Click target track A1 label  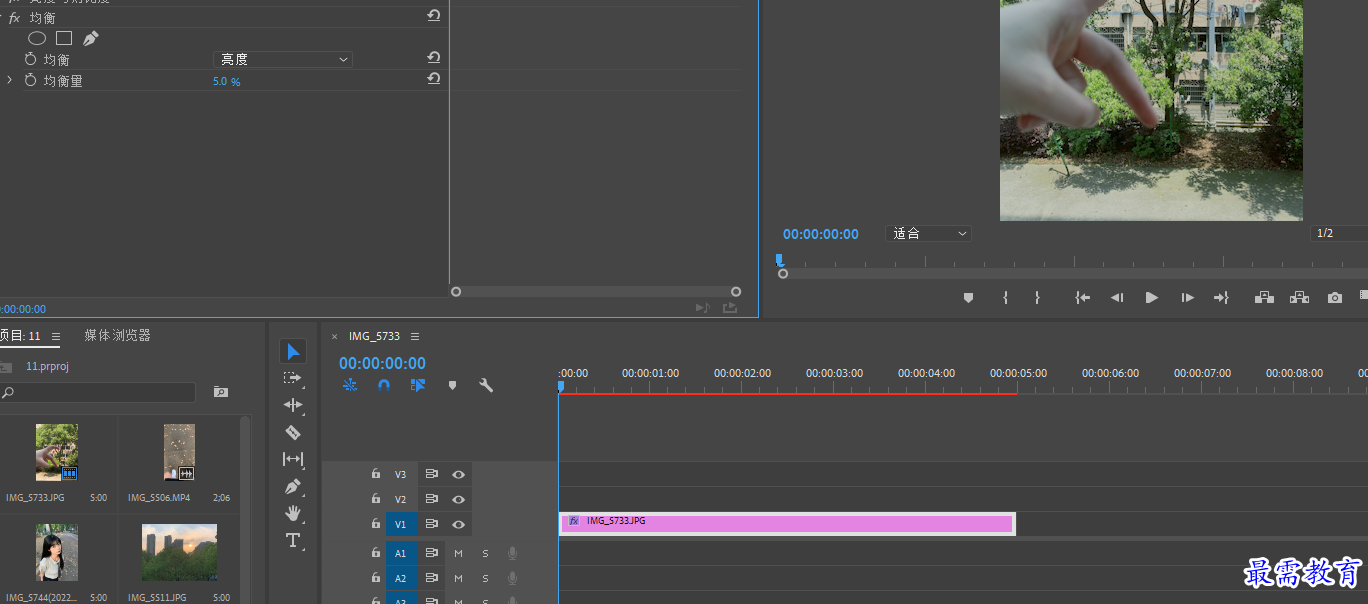coord(401,553)
